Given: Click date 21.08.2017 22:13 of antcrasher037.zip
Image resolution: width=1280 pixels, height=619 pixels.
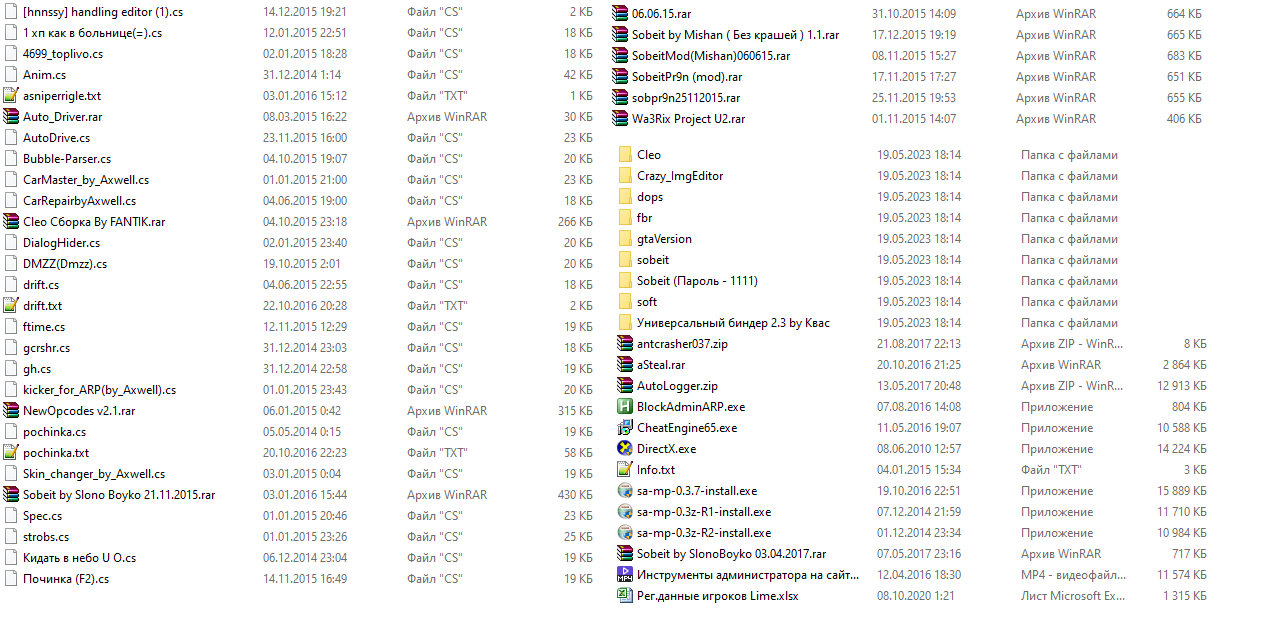Looking at the screenshot, I should 919,344.
